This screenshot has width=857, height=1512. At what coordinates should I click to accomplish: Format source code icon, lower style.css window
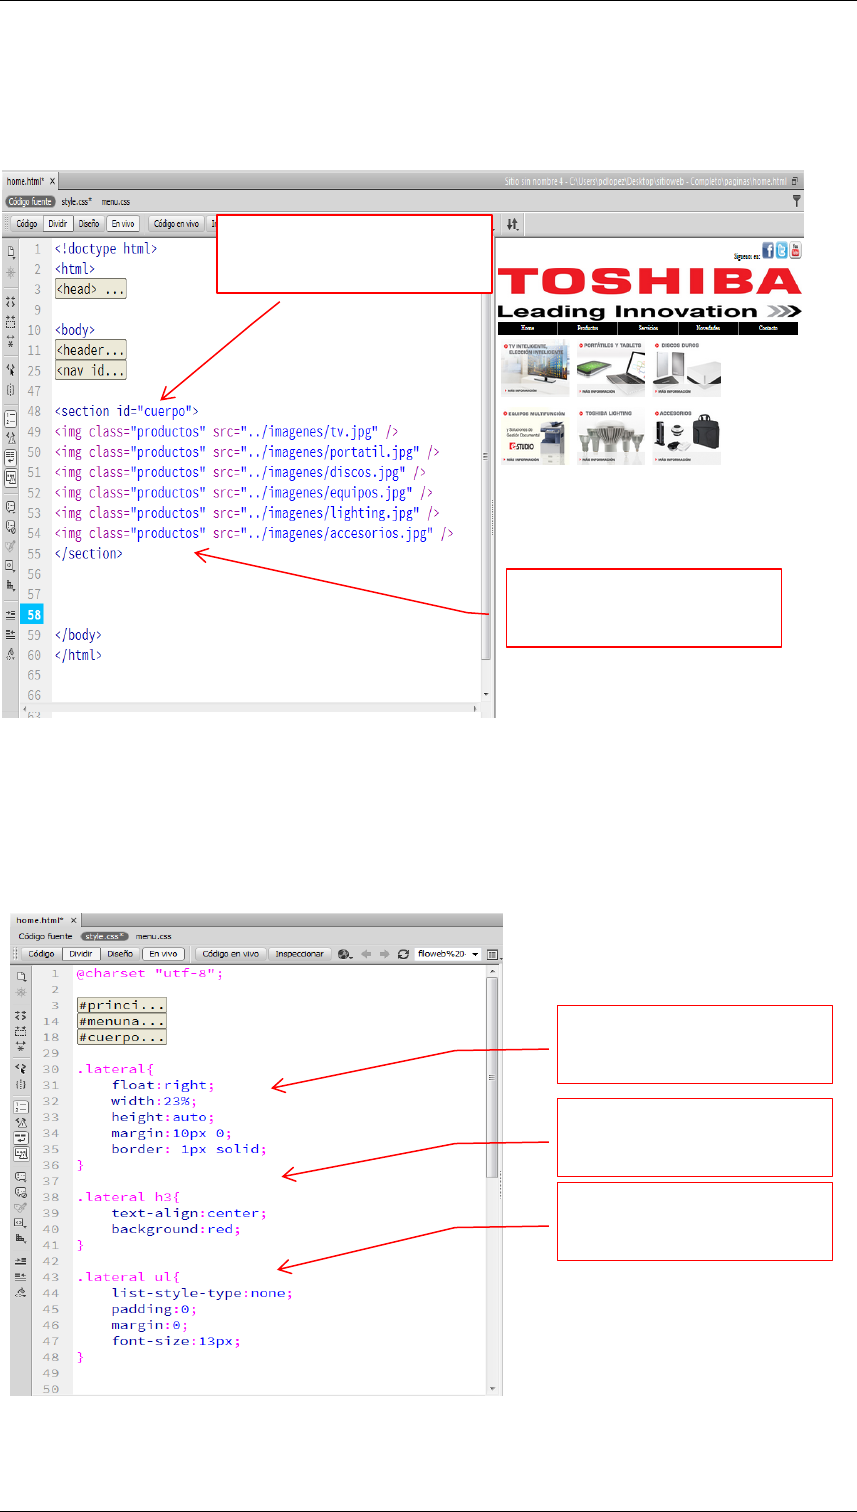point(21,1291)
